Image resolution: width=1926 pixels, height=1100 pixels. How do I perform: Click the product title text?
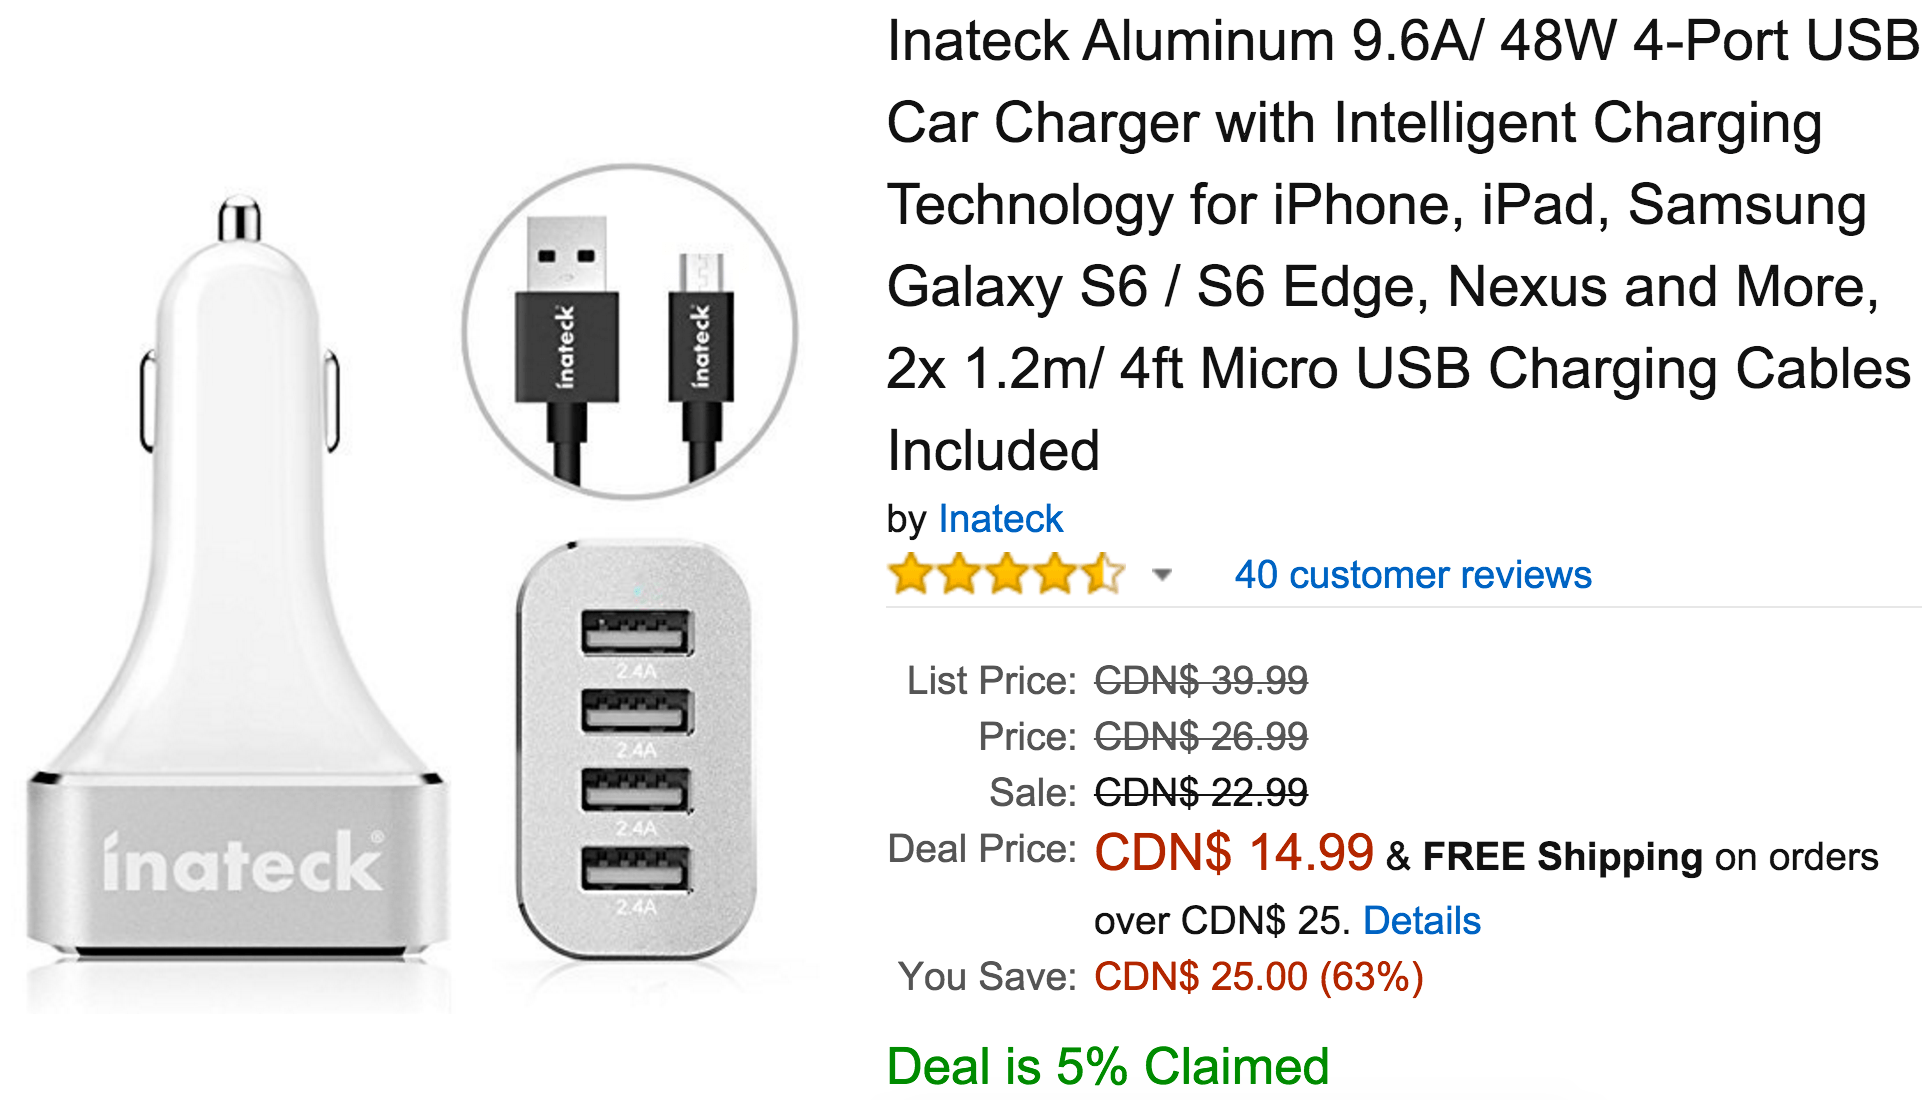[x=1400, y=245]
